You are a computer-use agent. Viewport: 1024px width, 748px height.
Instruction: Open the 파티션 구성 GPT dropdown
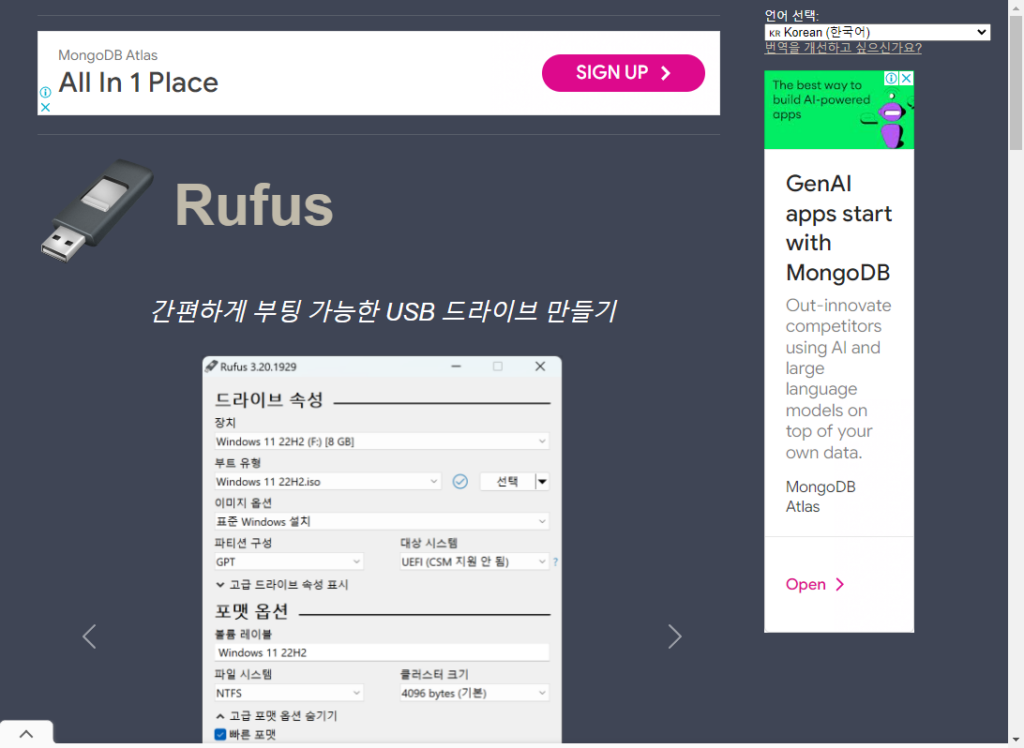289,561
